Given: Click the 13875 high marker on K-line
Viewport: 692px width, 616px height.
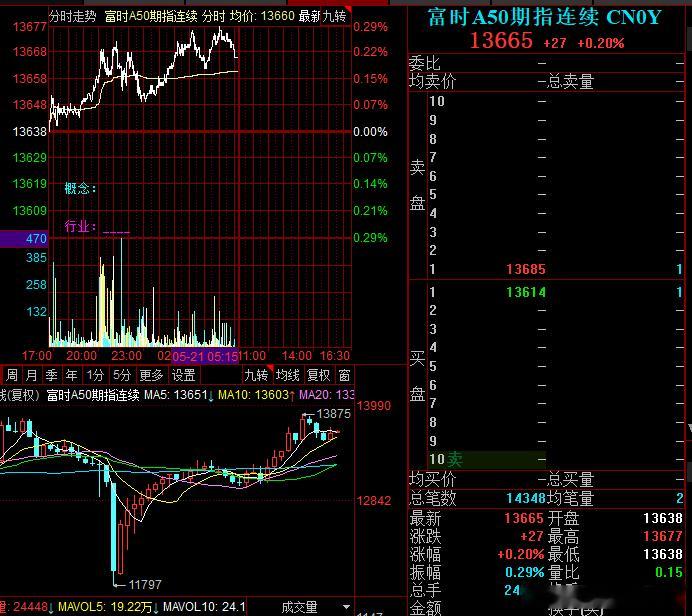Looking at the screenshot, I should pos(333,414).
